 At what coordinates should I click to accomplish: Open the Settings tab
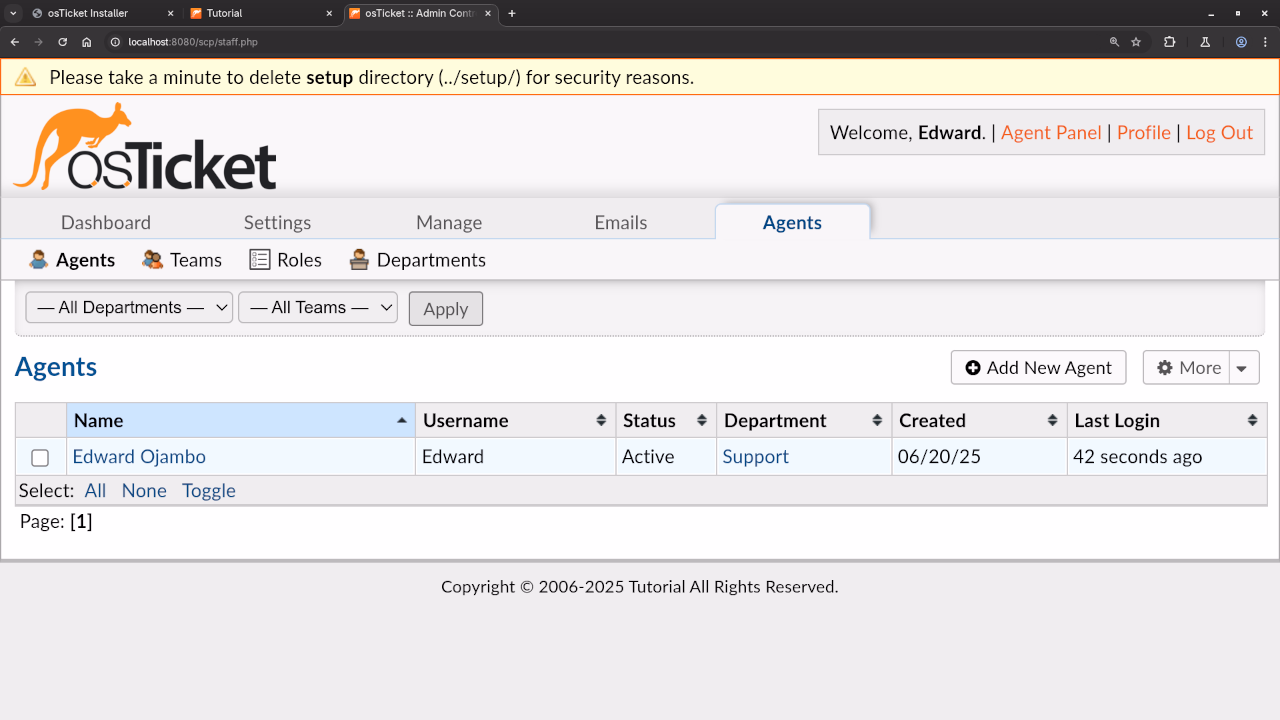pyautogui.click(x=277, y=222)
